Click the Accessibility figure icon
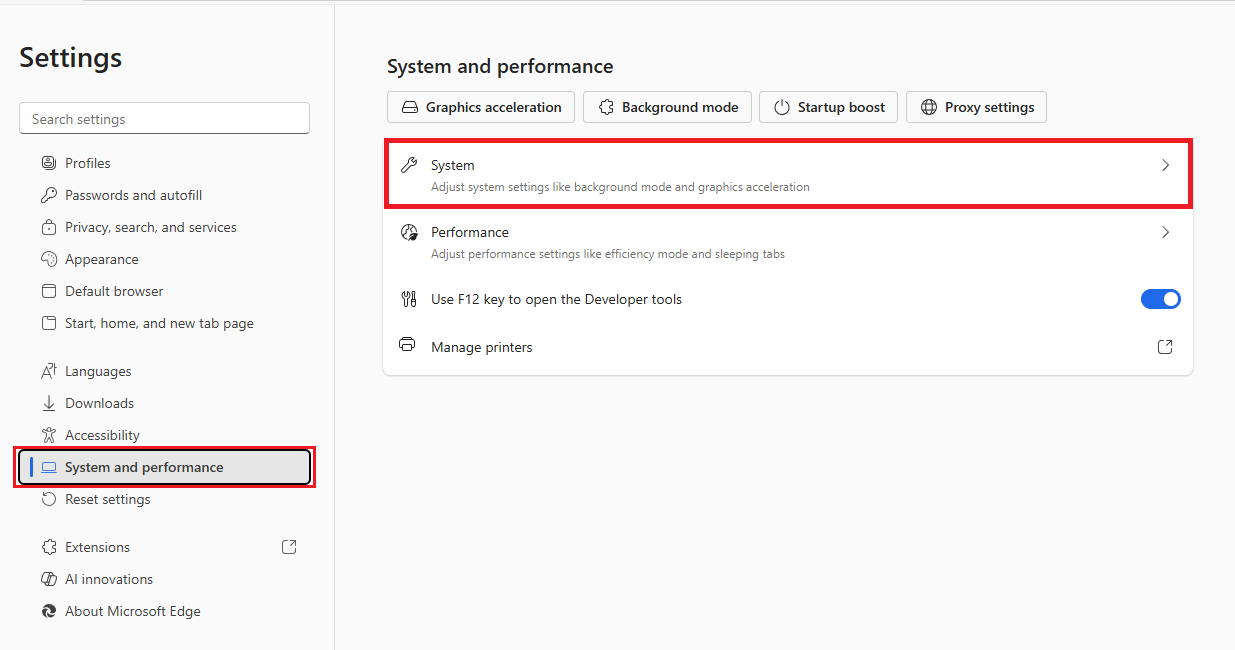This screenshot has width=1235, height=650. (48, 435)
